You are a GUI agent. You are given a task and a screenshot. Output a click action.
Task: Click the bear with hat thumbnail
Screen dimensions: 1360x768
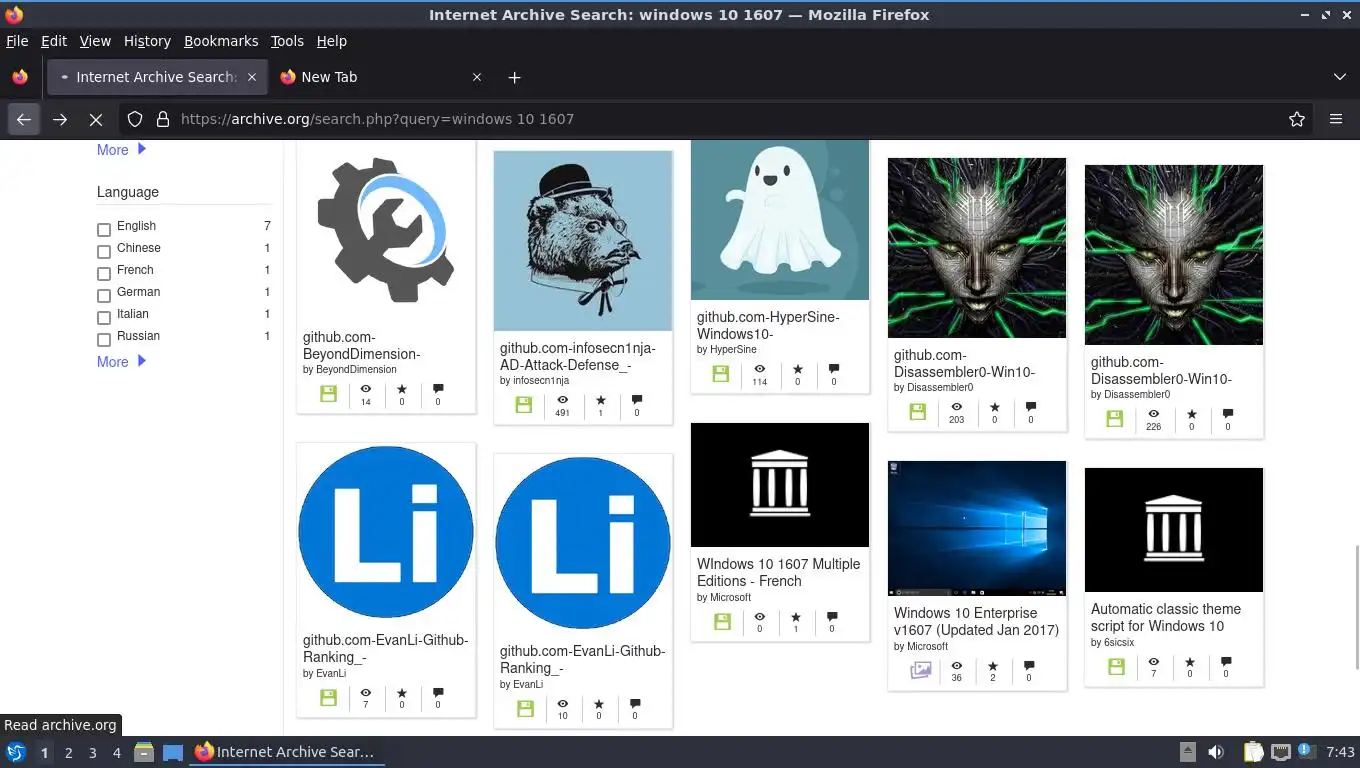tap(583, 241)
